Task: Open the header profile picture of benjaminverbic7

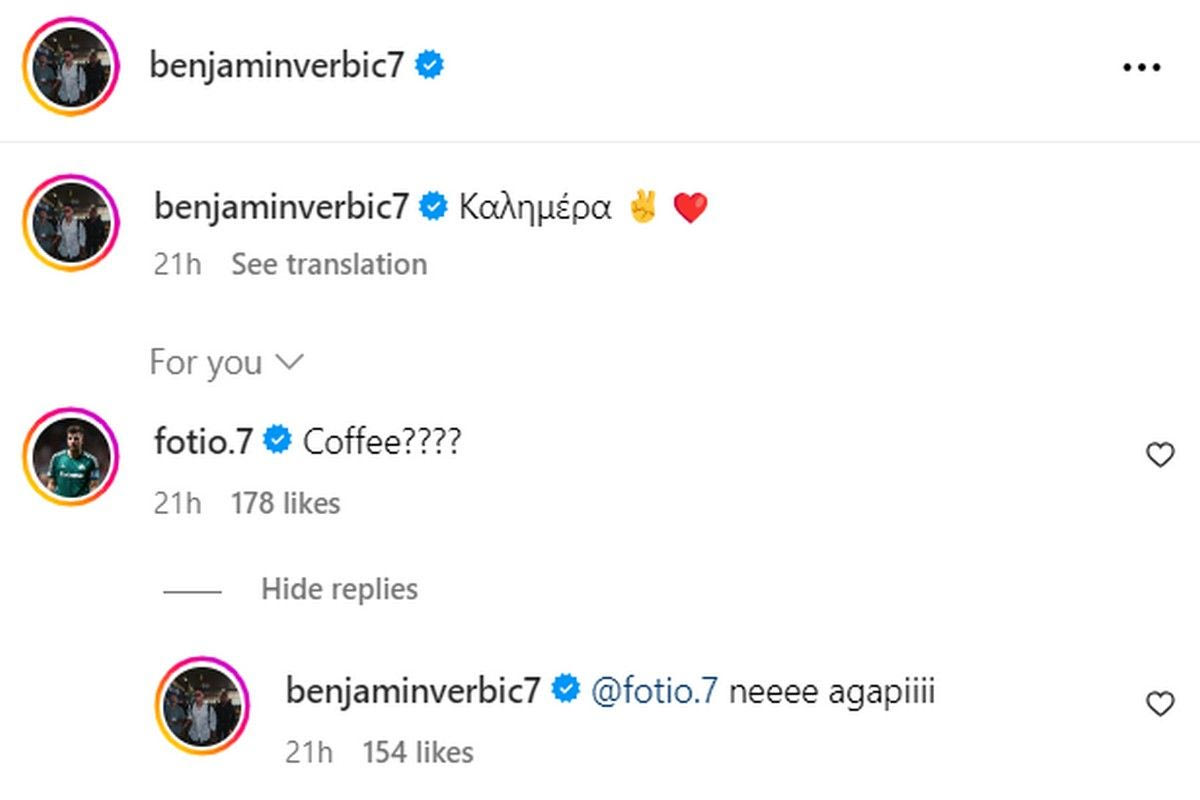Action: (x=70, y=68)
